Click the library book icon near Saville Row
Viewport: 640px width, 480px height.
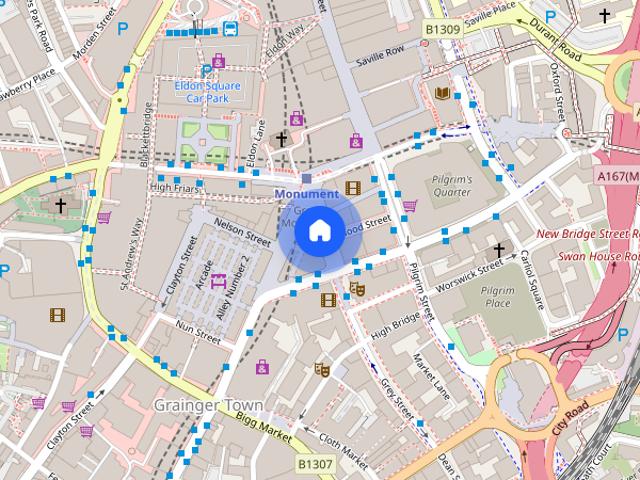[x=442, y=93]
